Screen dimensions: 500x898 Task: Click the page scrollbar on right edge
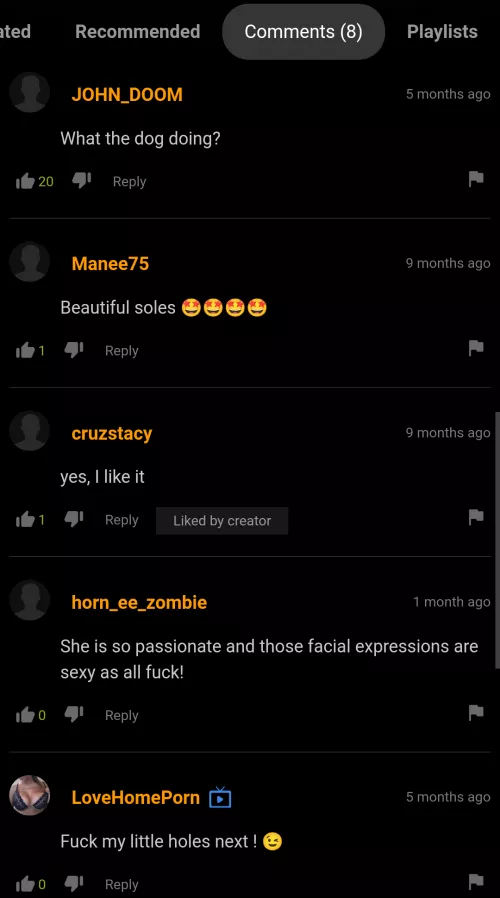point(497,538)
